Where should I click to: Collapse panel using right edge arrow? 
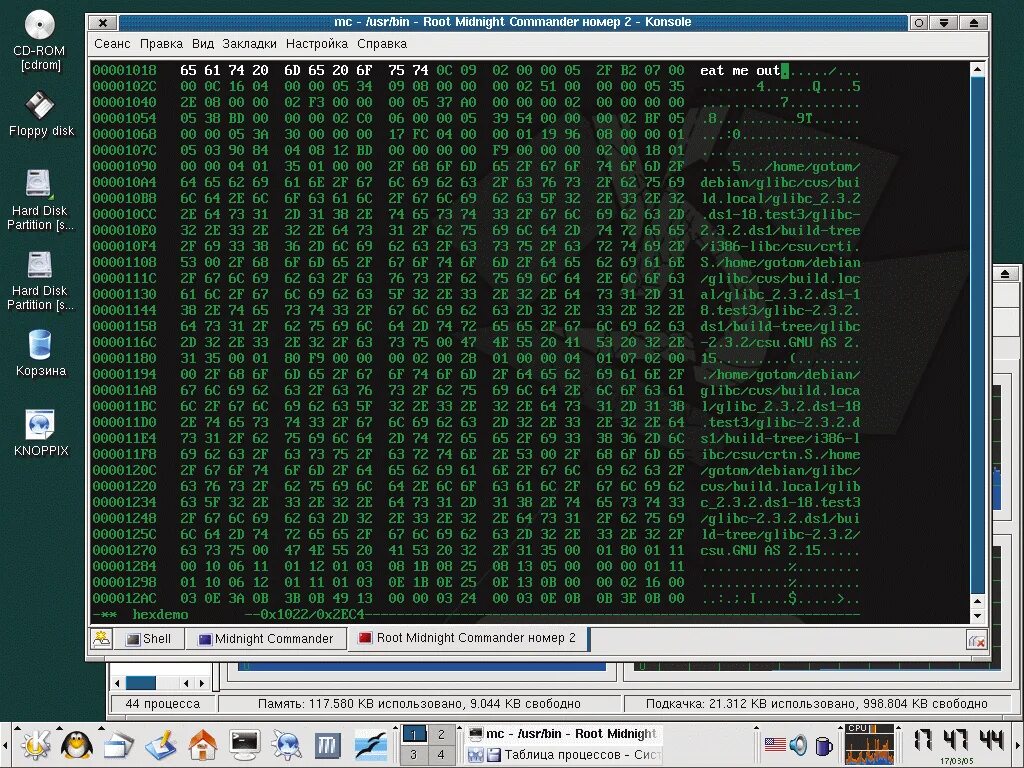coord(1019,745)
